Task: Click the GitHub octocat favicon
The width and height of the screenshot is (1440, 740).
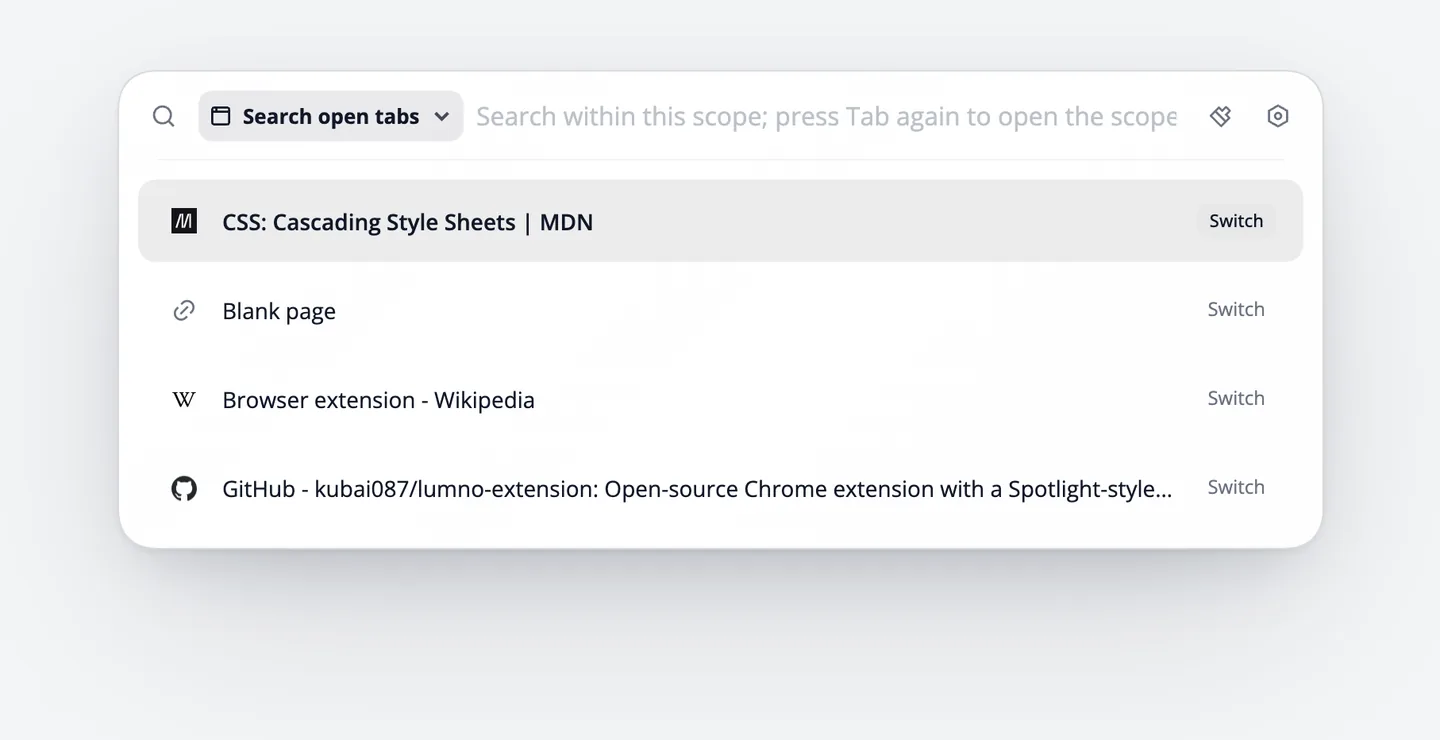Action: pos(184,488)
